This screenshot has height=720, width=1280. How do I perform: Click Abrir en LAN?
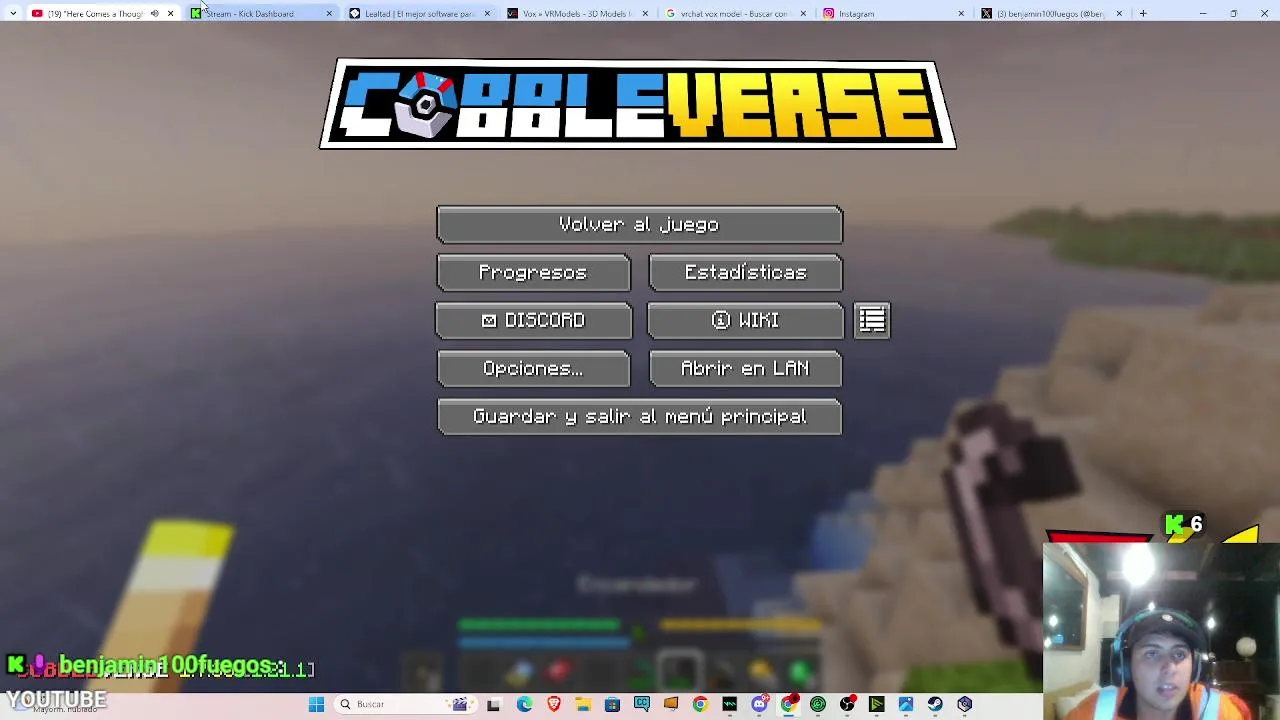745,369
